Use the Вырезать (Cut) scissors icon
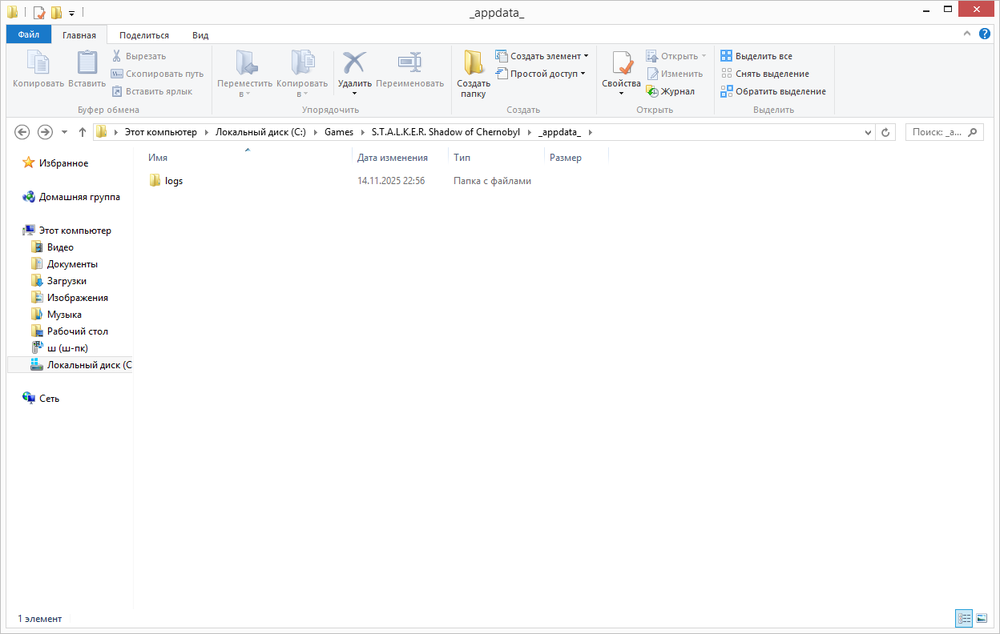The height and width of the screenshot is (634, 1000). (x=116, y=55)
